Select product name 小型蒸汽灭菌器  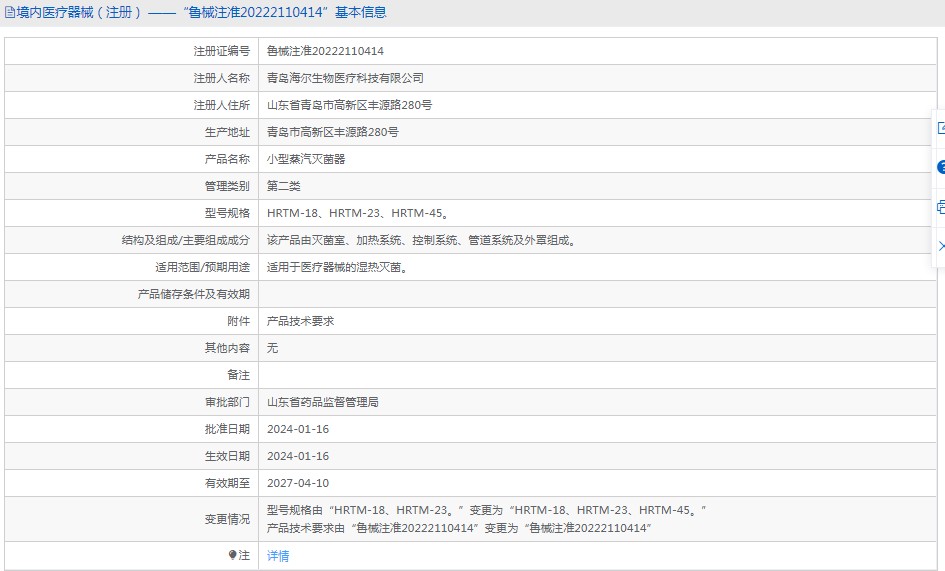(x=306, y=159)
